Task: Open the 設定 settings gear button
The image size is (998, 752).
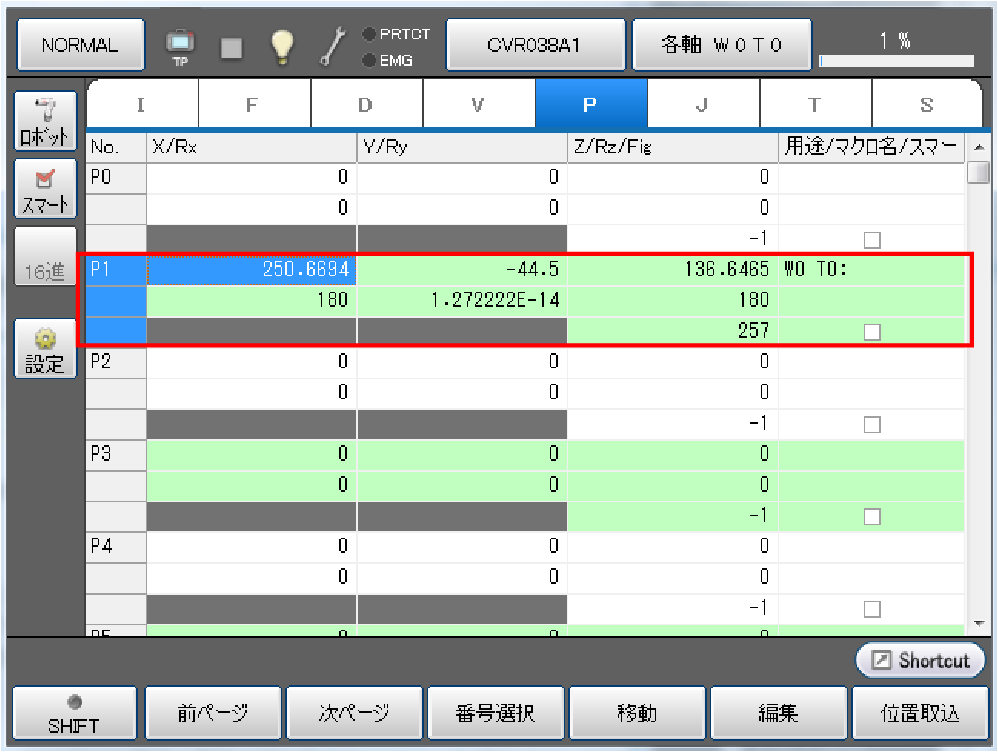Action: click(45, 349)
